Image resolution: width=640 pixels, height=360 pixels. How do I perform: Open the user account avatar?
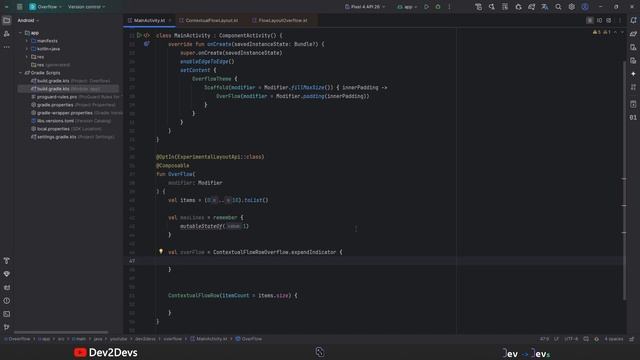(585, 7)
